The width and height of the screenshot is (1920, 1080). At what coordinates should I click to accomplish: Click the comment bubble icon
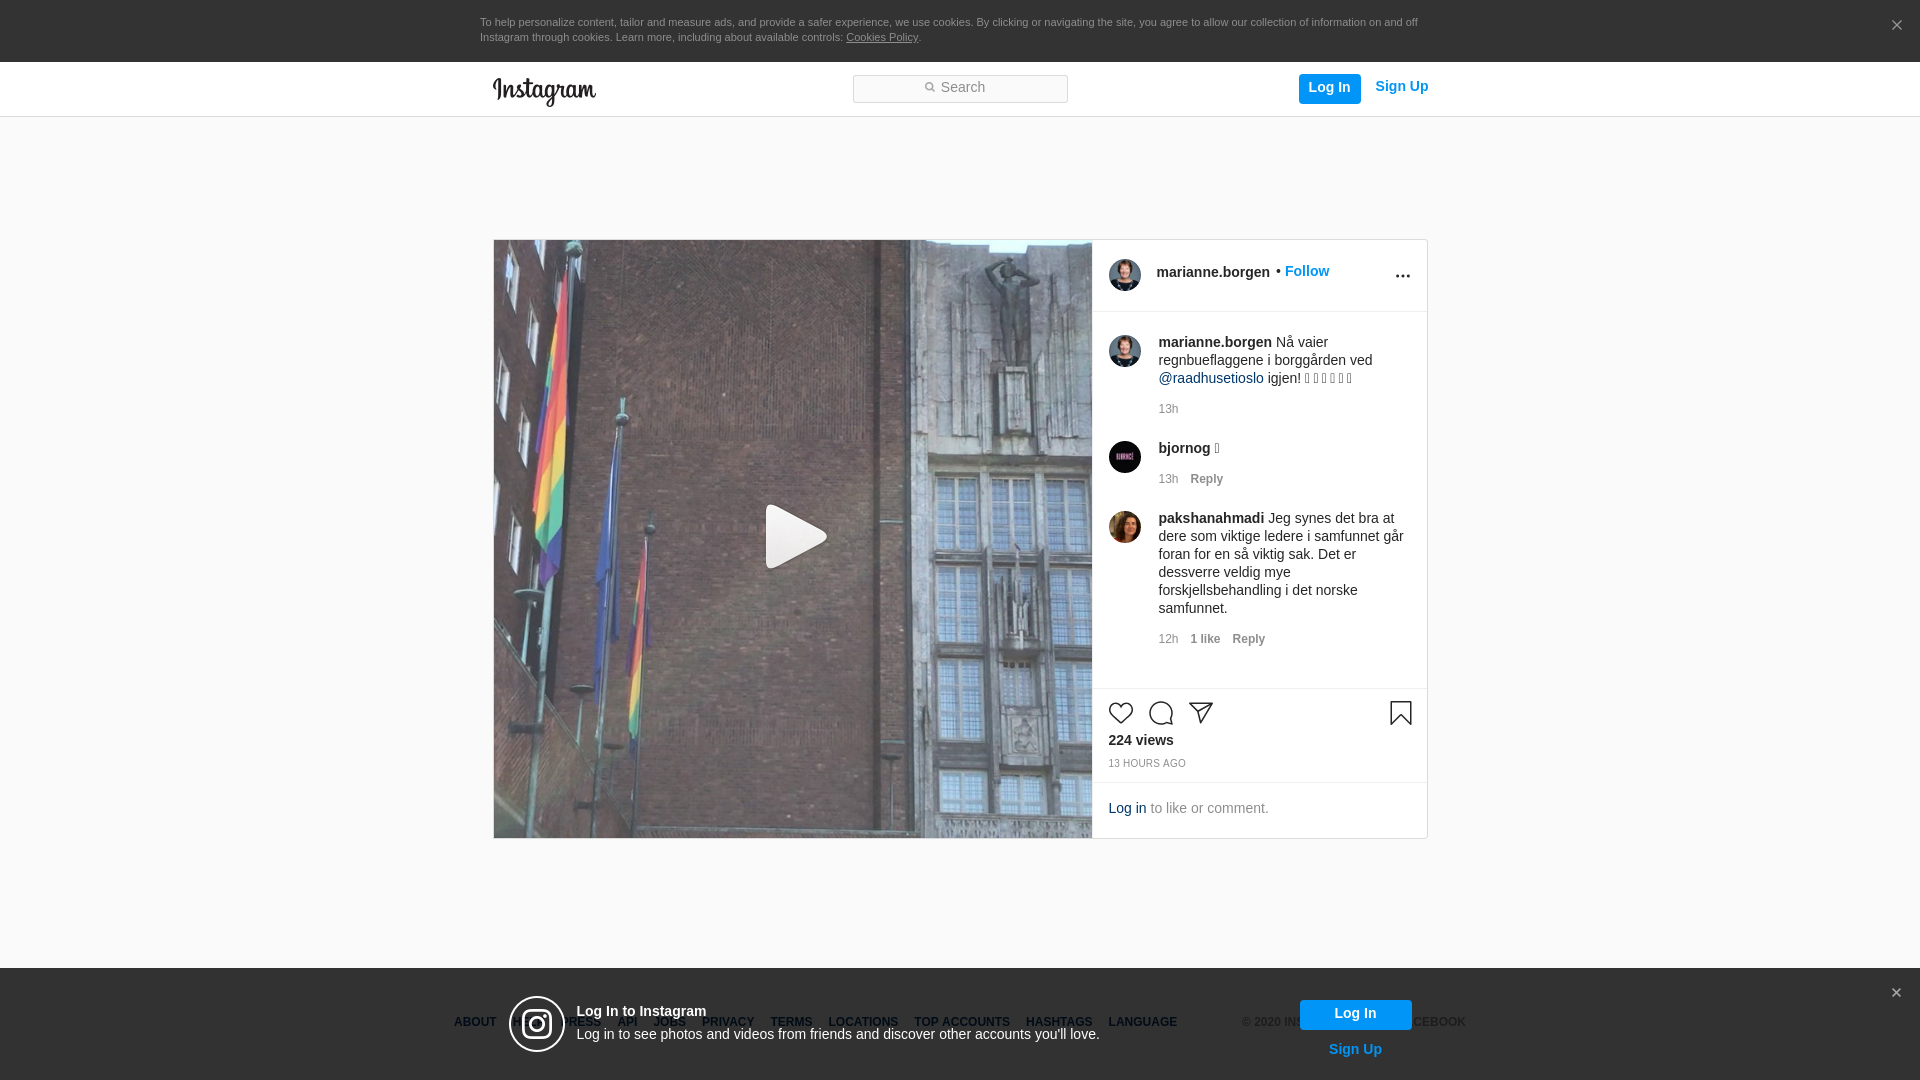(1160, 713)
